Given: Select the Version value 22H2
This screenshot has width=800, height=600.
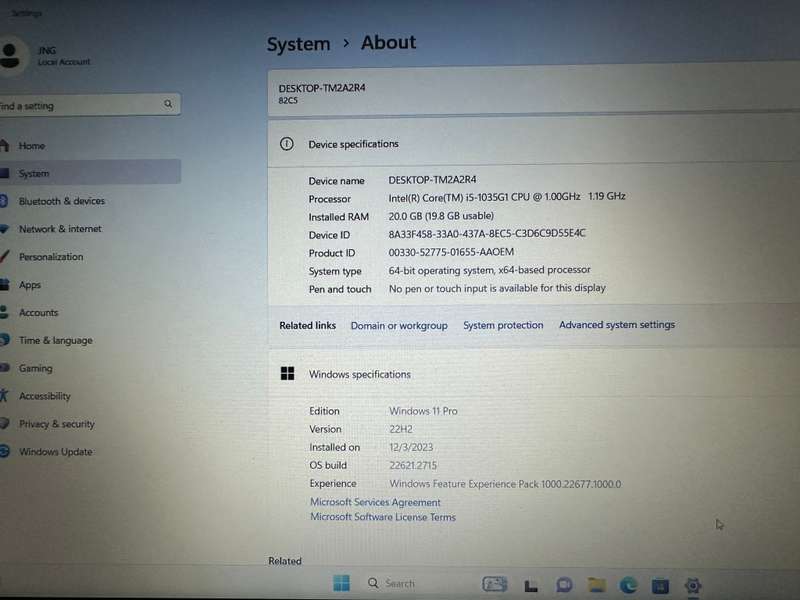Looking at the screenshot, I should [401, 429].
